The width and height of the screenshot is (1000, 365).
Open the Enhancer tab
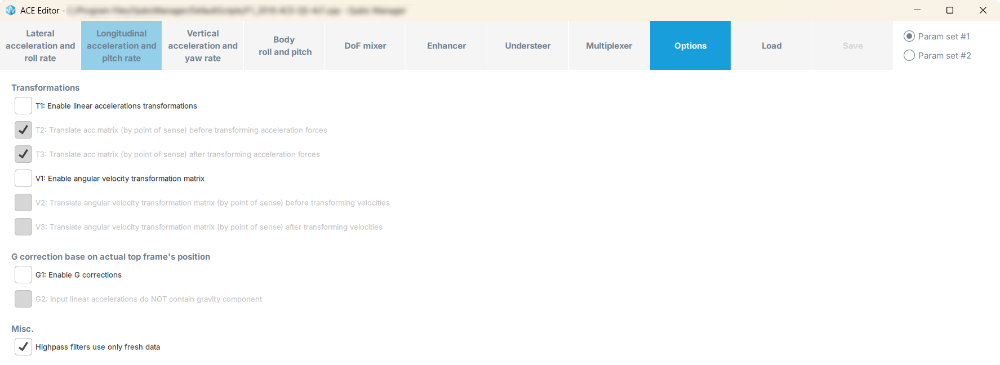(x=446, y=45)
